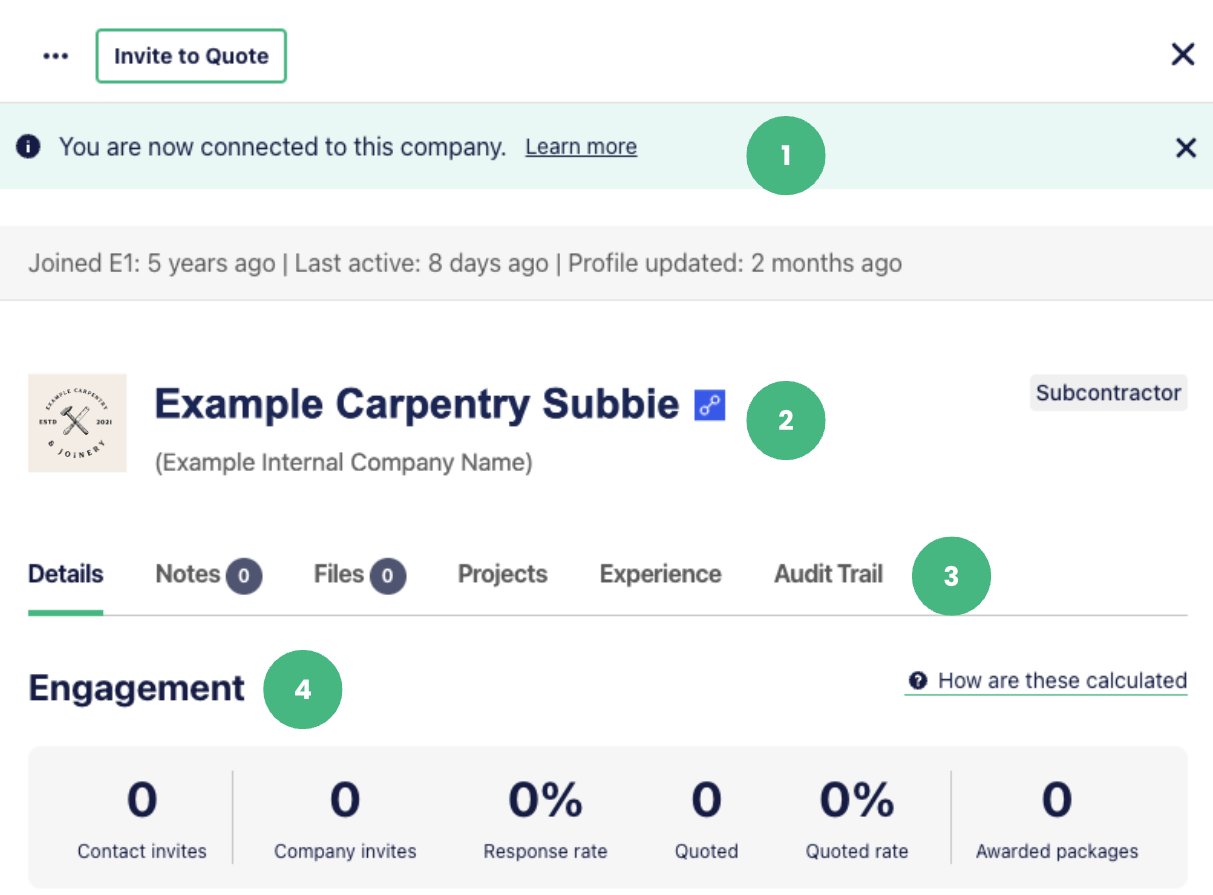Close the company profile panel
Image resolution: width=1213 pixels, height=895 pixels.
coord(1183,54)
